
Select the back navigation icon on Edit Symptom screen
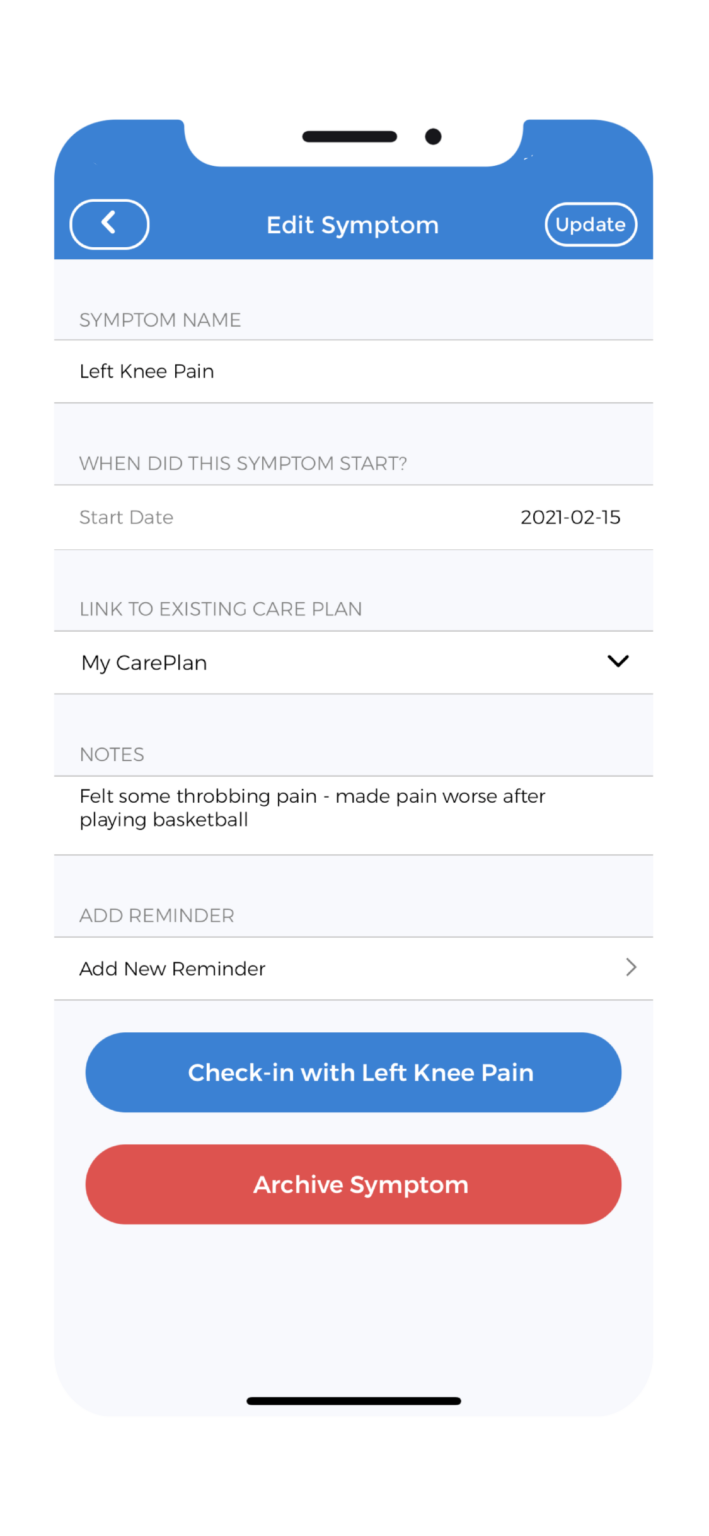click(x=109, y=224)
